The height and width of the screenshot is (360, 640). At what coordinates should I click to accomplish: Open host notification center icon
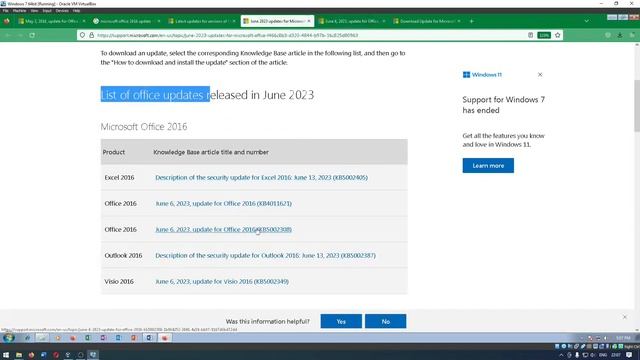[629, 355]
